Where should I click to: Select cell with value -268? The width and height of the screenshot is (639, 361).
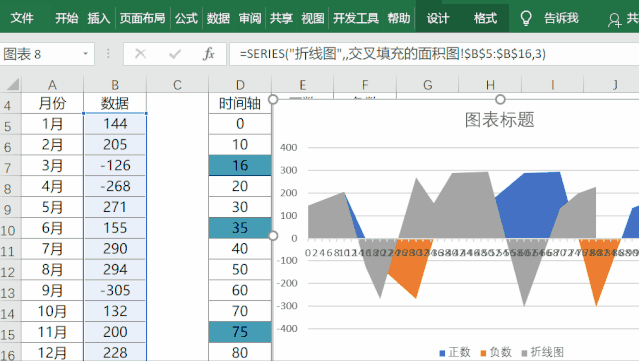pyautogui.click(x=115, y=186)
